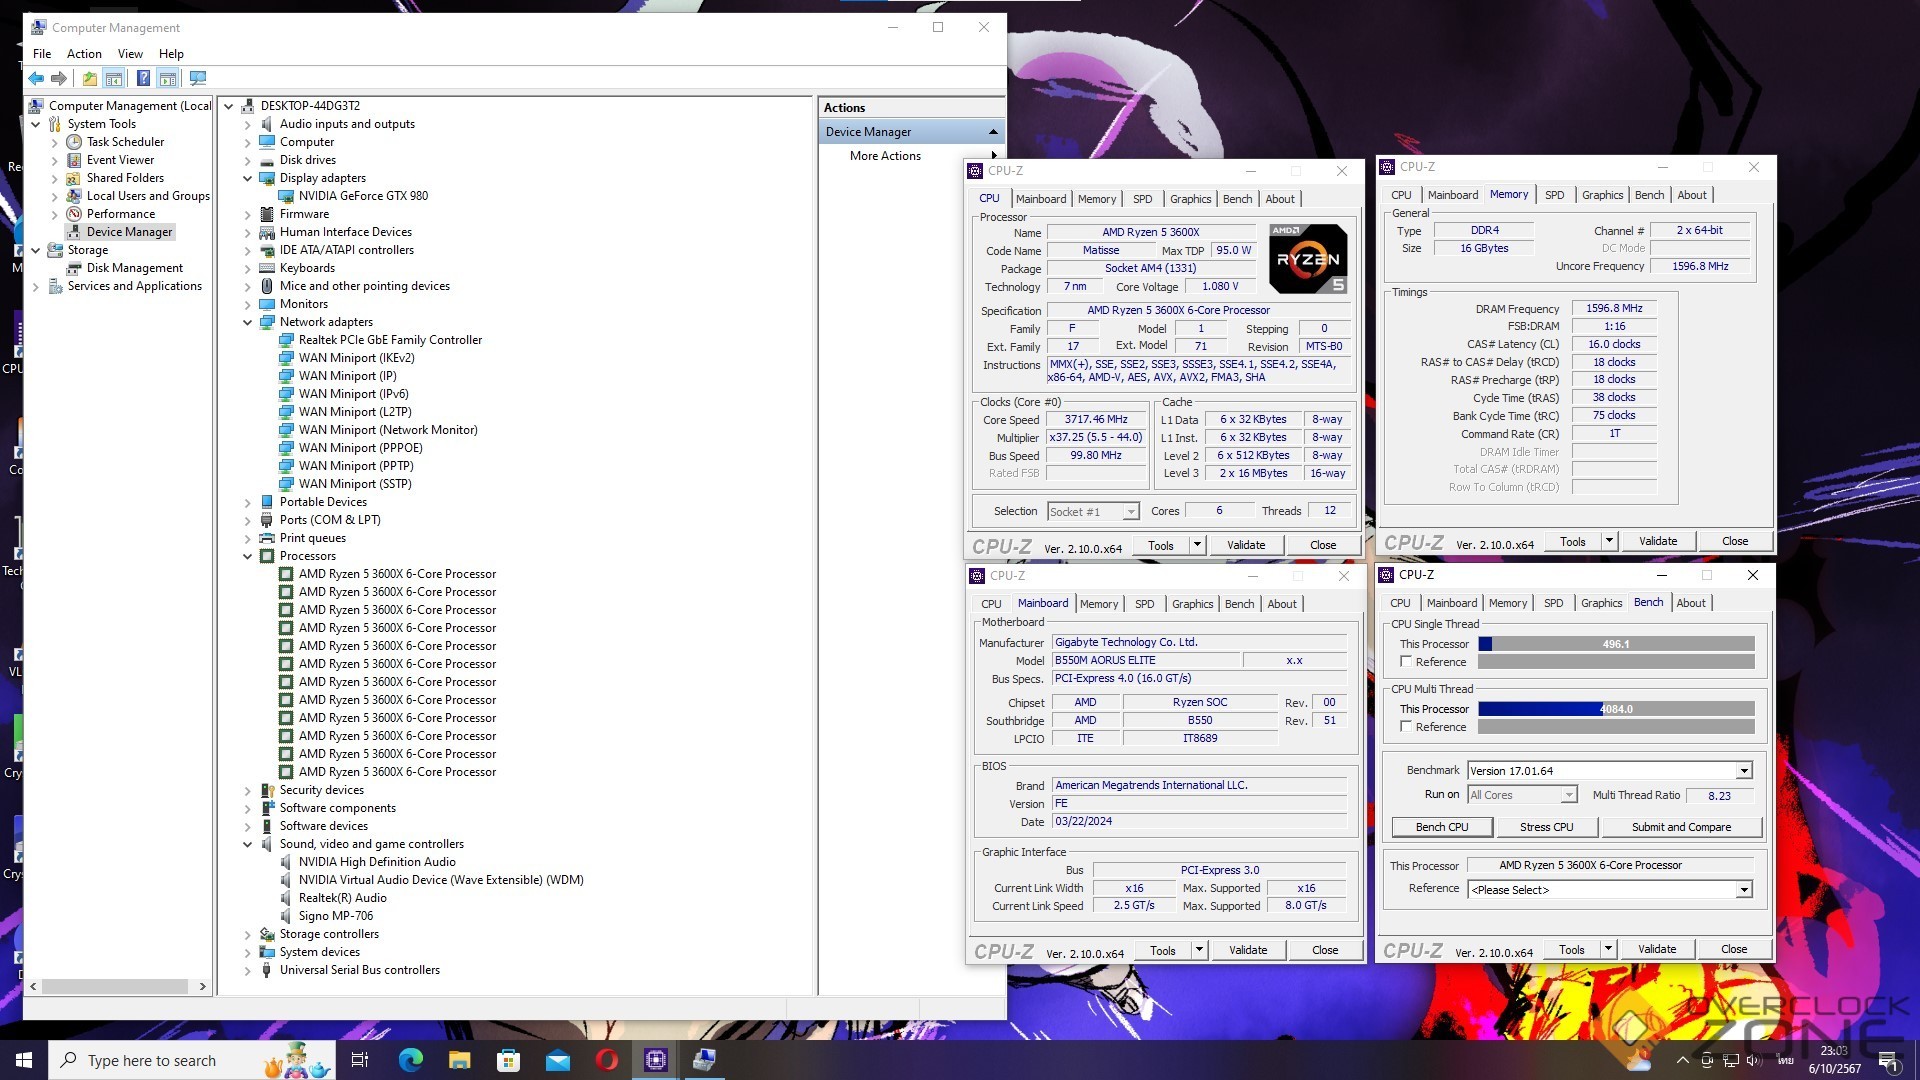Open Microsoft Edge from the taskbar
This screenshot has height=1080, width=1920.
click(x=410, y=1060)
